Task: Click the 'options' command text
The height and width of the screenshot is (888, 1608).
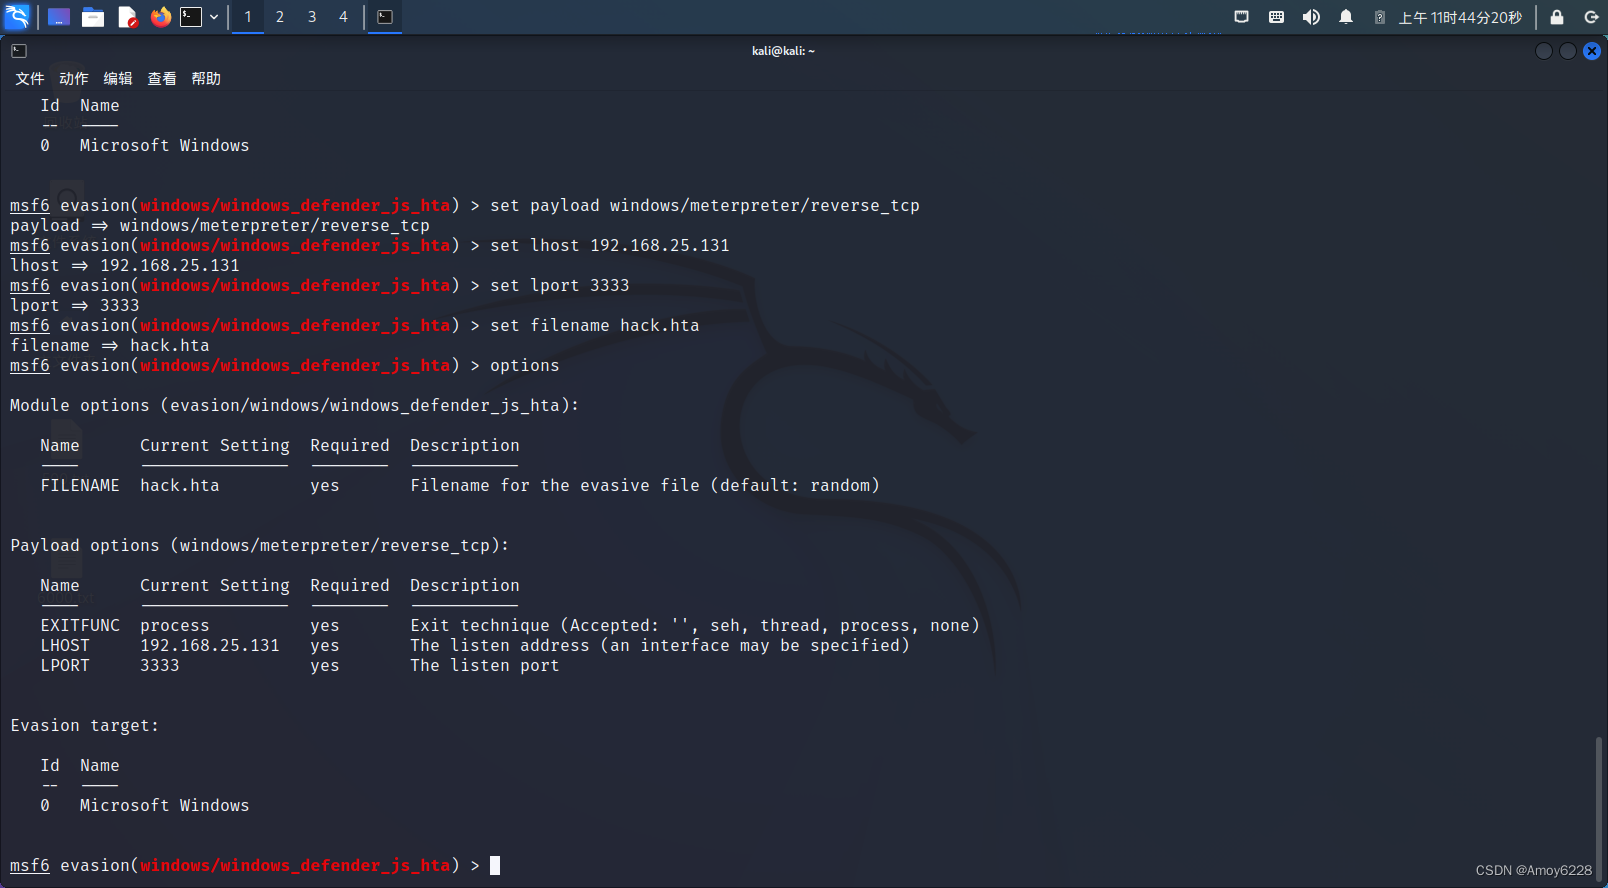Action: [525, 366]
